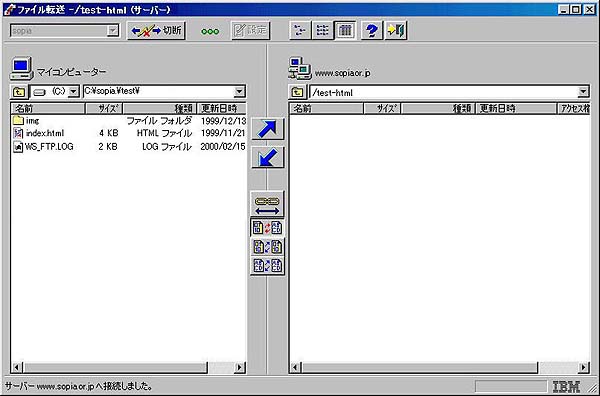Go up a folder in server panel

pyautogui.click(x=298, y=92)
